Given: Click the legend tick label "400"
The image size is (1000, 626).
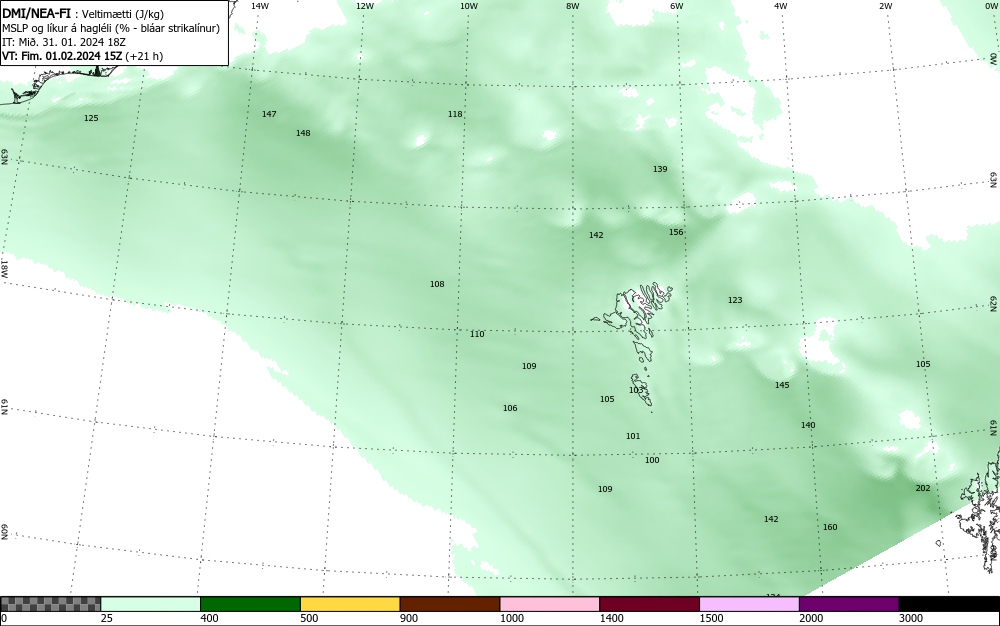Looking at the screenshot, I should pos(209,618).
